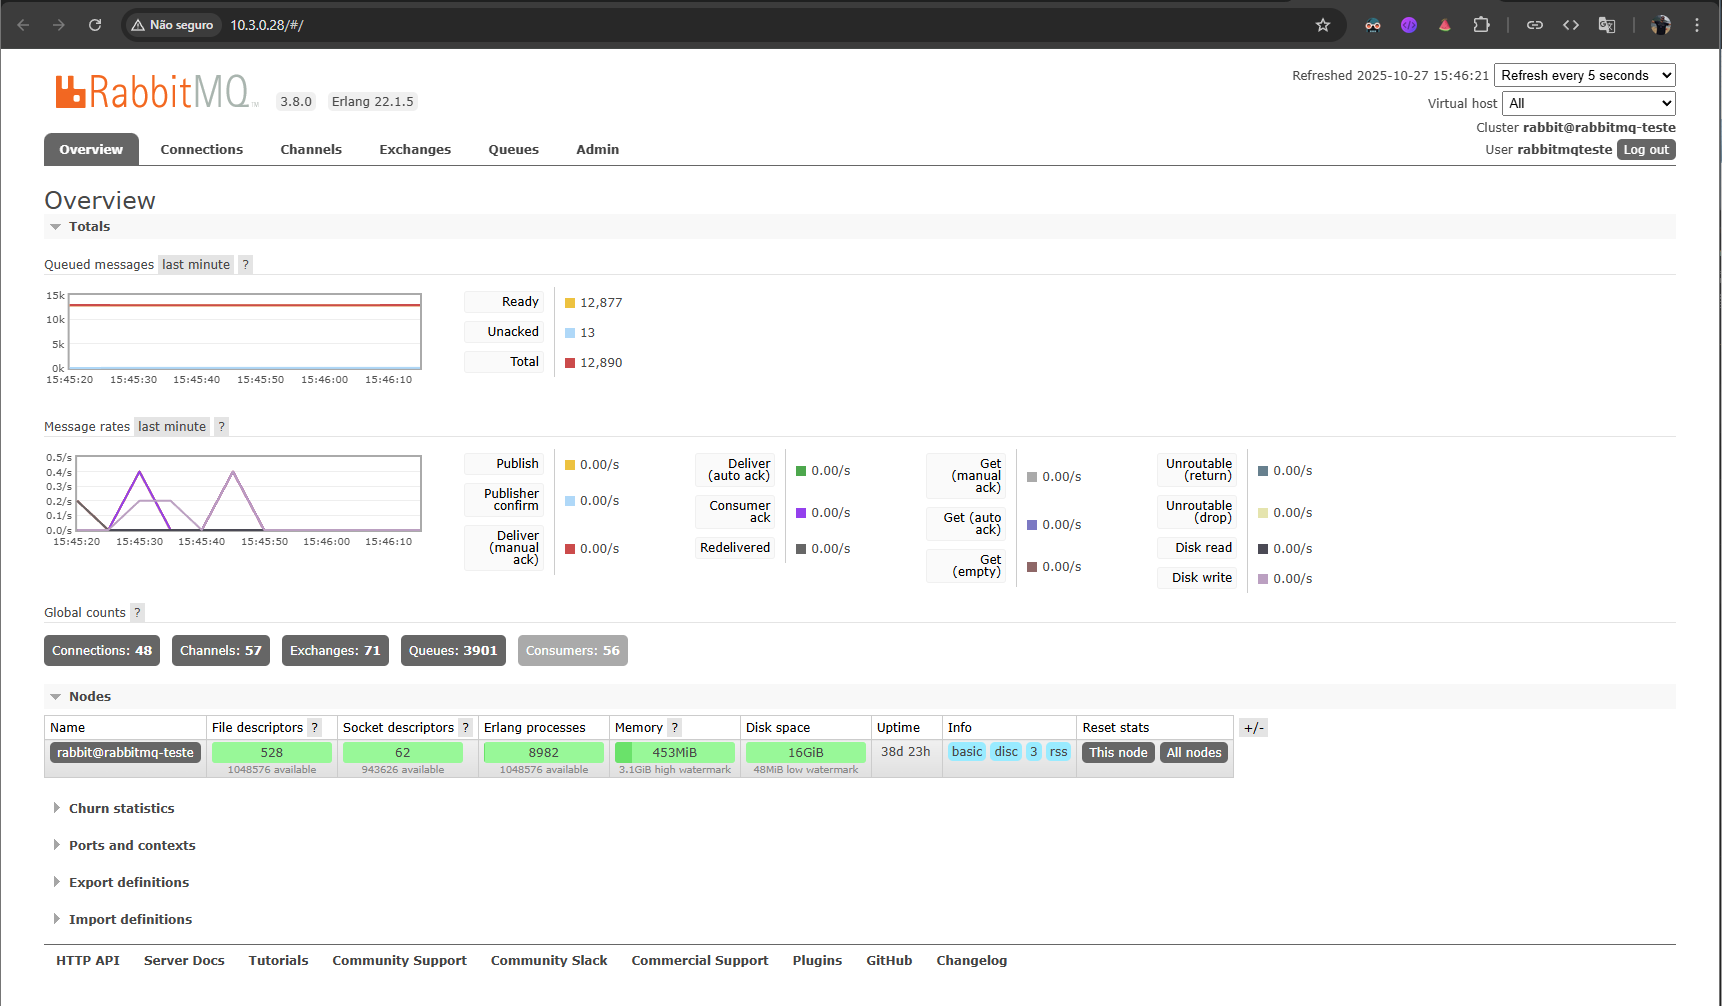Open help for Socket descriptors column

click(x=465, y=727)
